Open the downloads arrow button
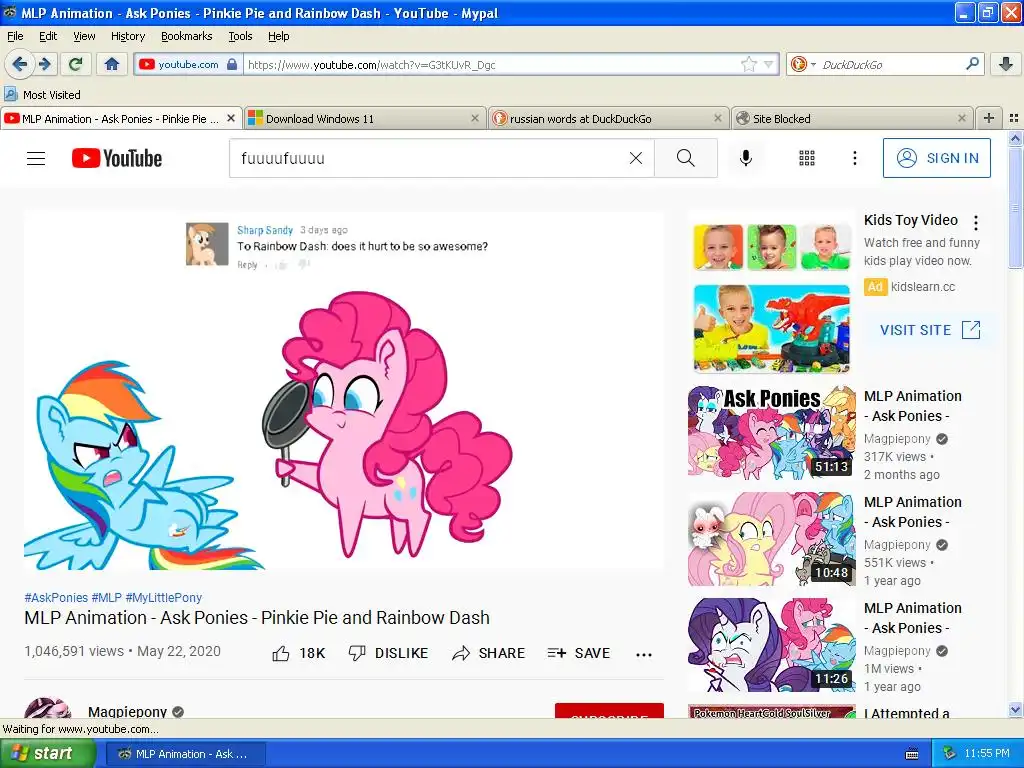Screen dimensions: 1024x768 coord(1006,64)
